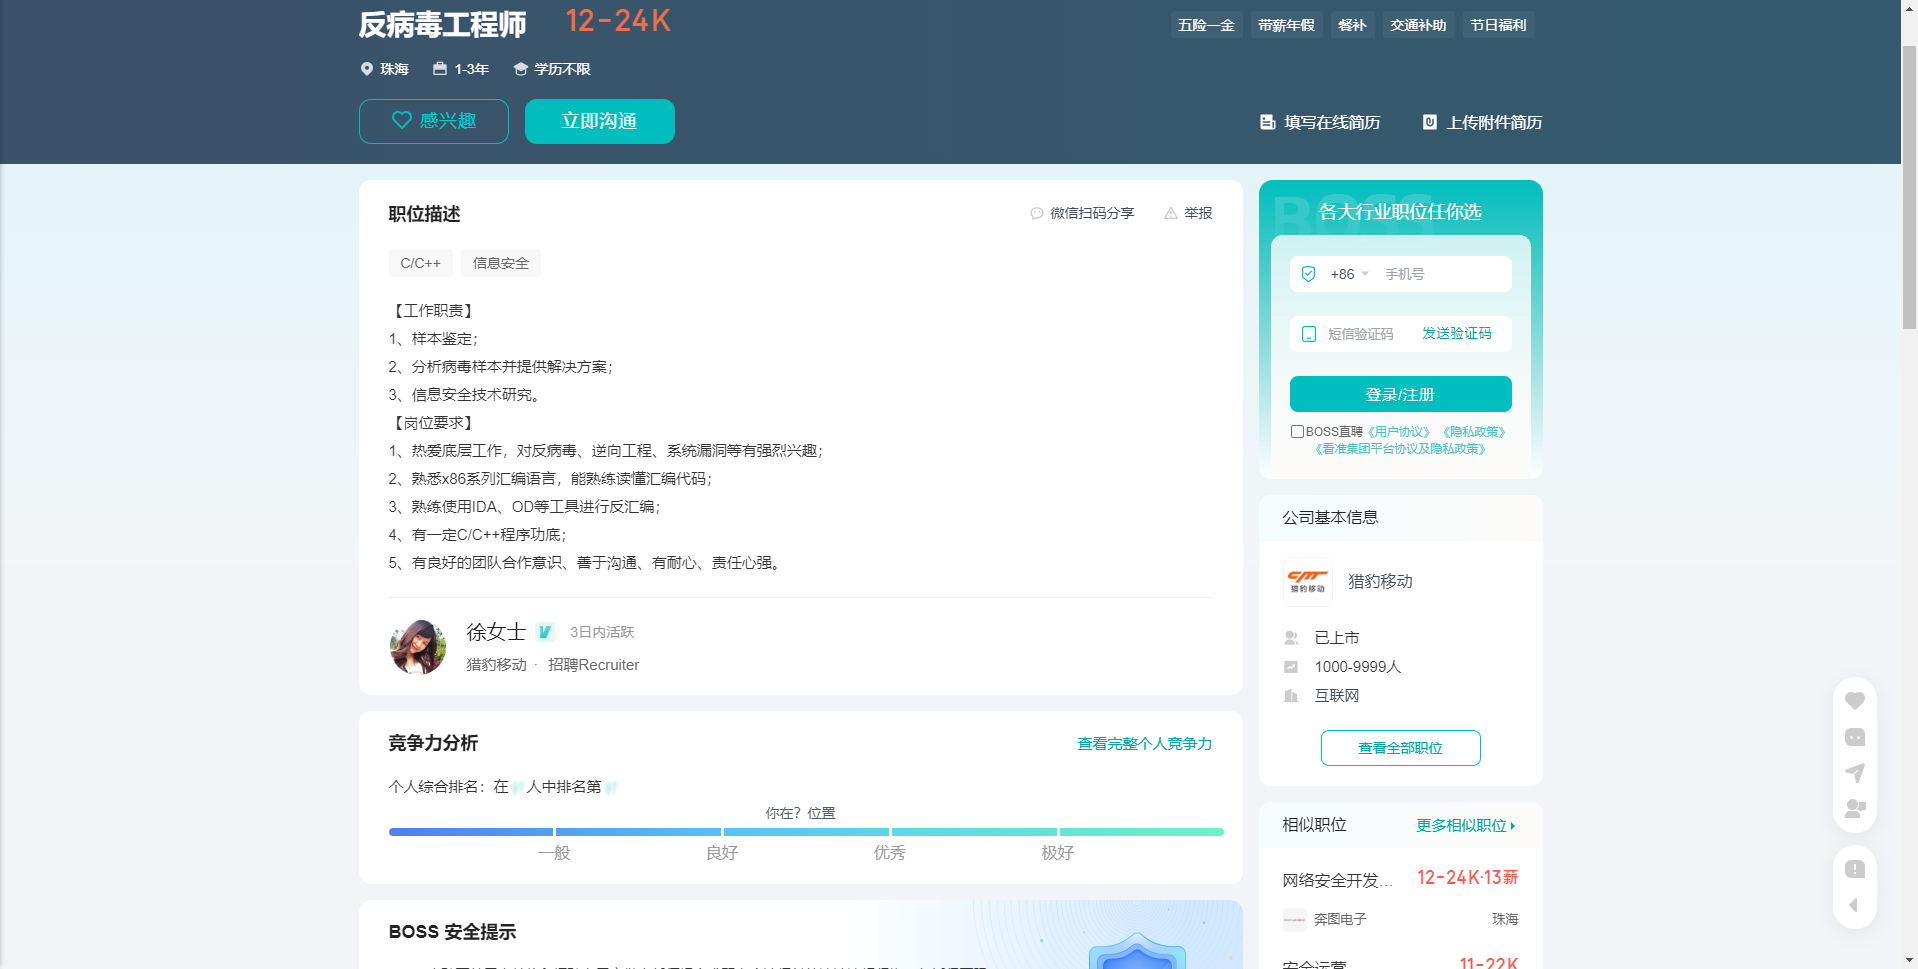
Task: Click the exclamation feedback icon in floating sidebar
Action: pos(1854,869)
